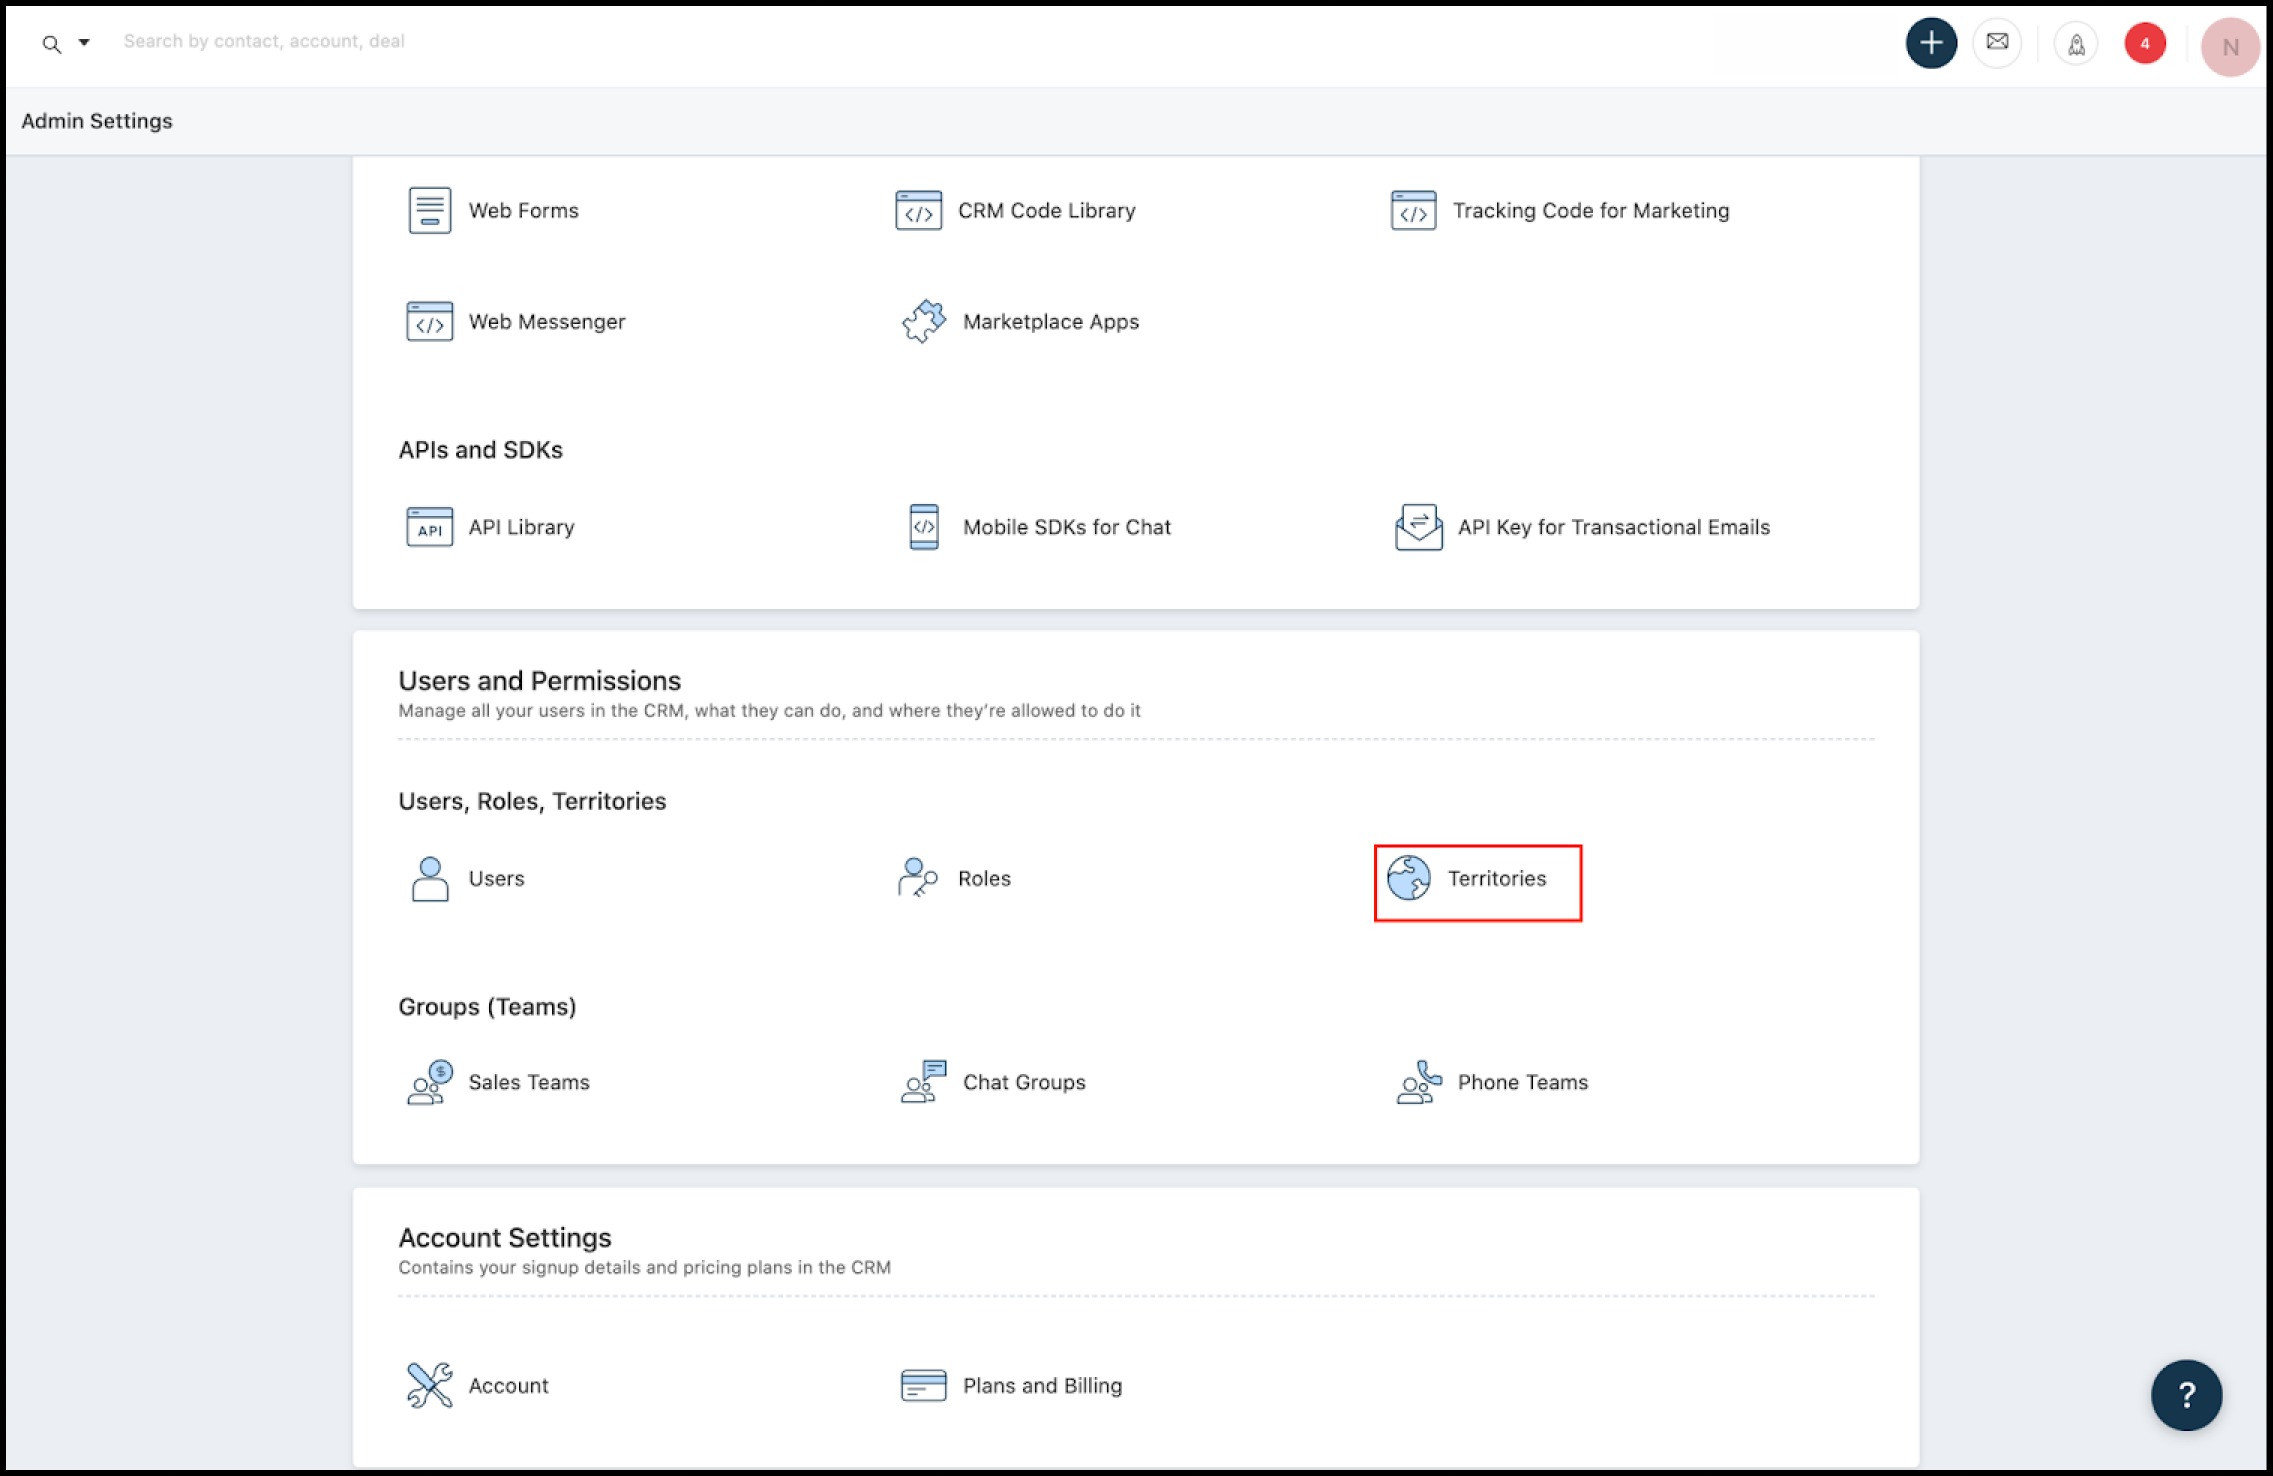Focus the Search by contact field

coord(264,41)
